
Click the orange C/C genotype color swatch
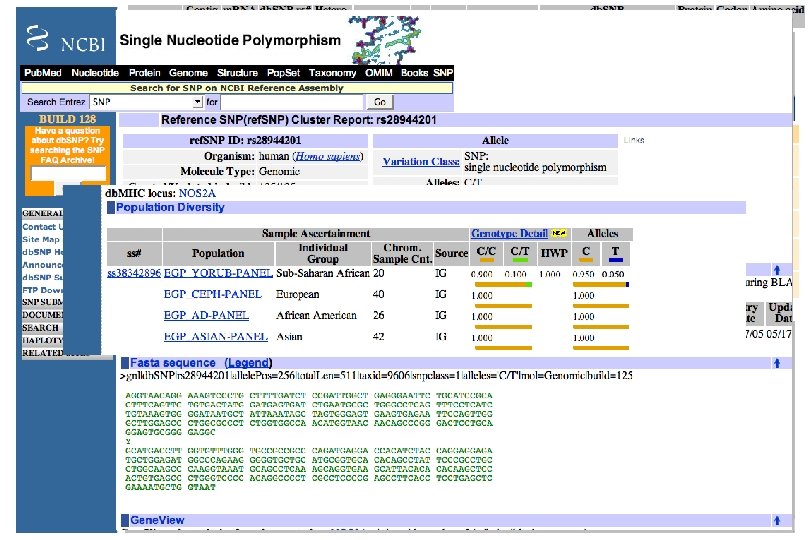point(486,260)
